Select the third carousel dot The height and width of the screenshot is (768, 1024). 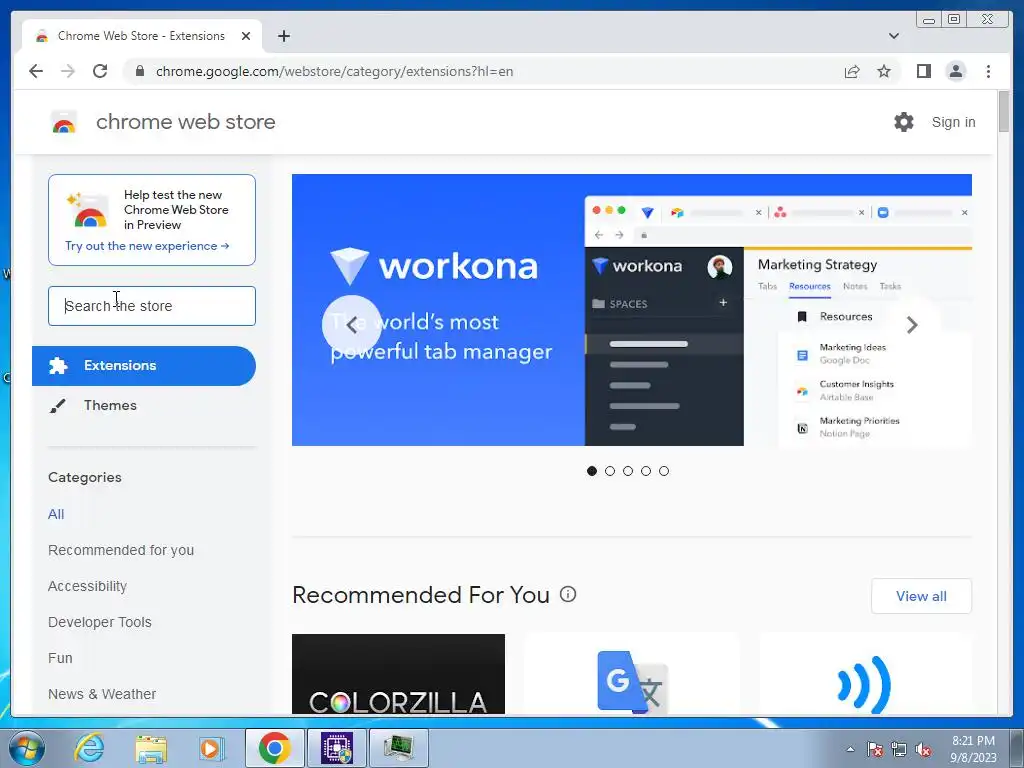[x=628, y=471]
